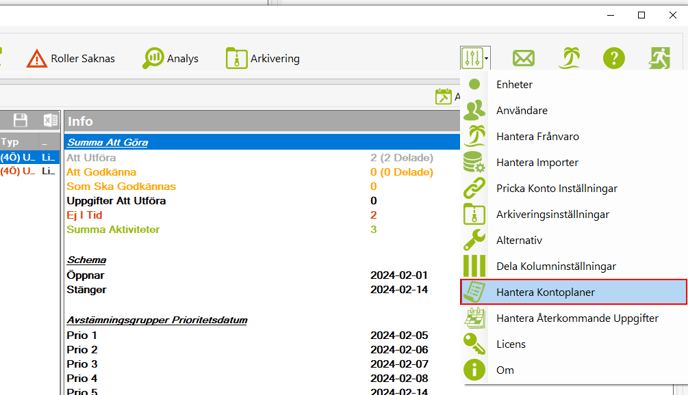Click the Prio 3 row label
This screenshot has width=688, height=395.
pos(82,364)
